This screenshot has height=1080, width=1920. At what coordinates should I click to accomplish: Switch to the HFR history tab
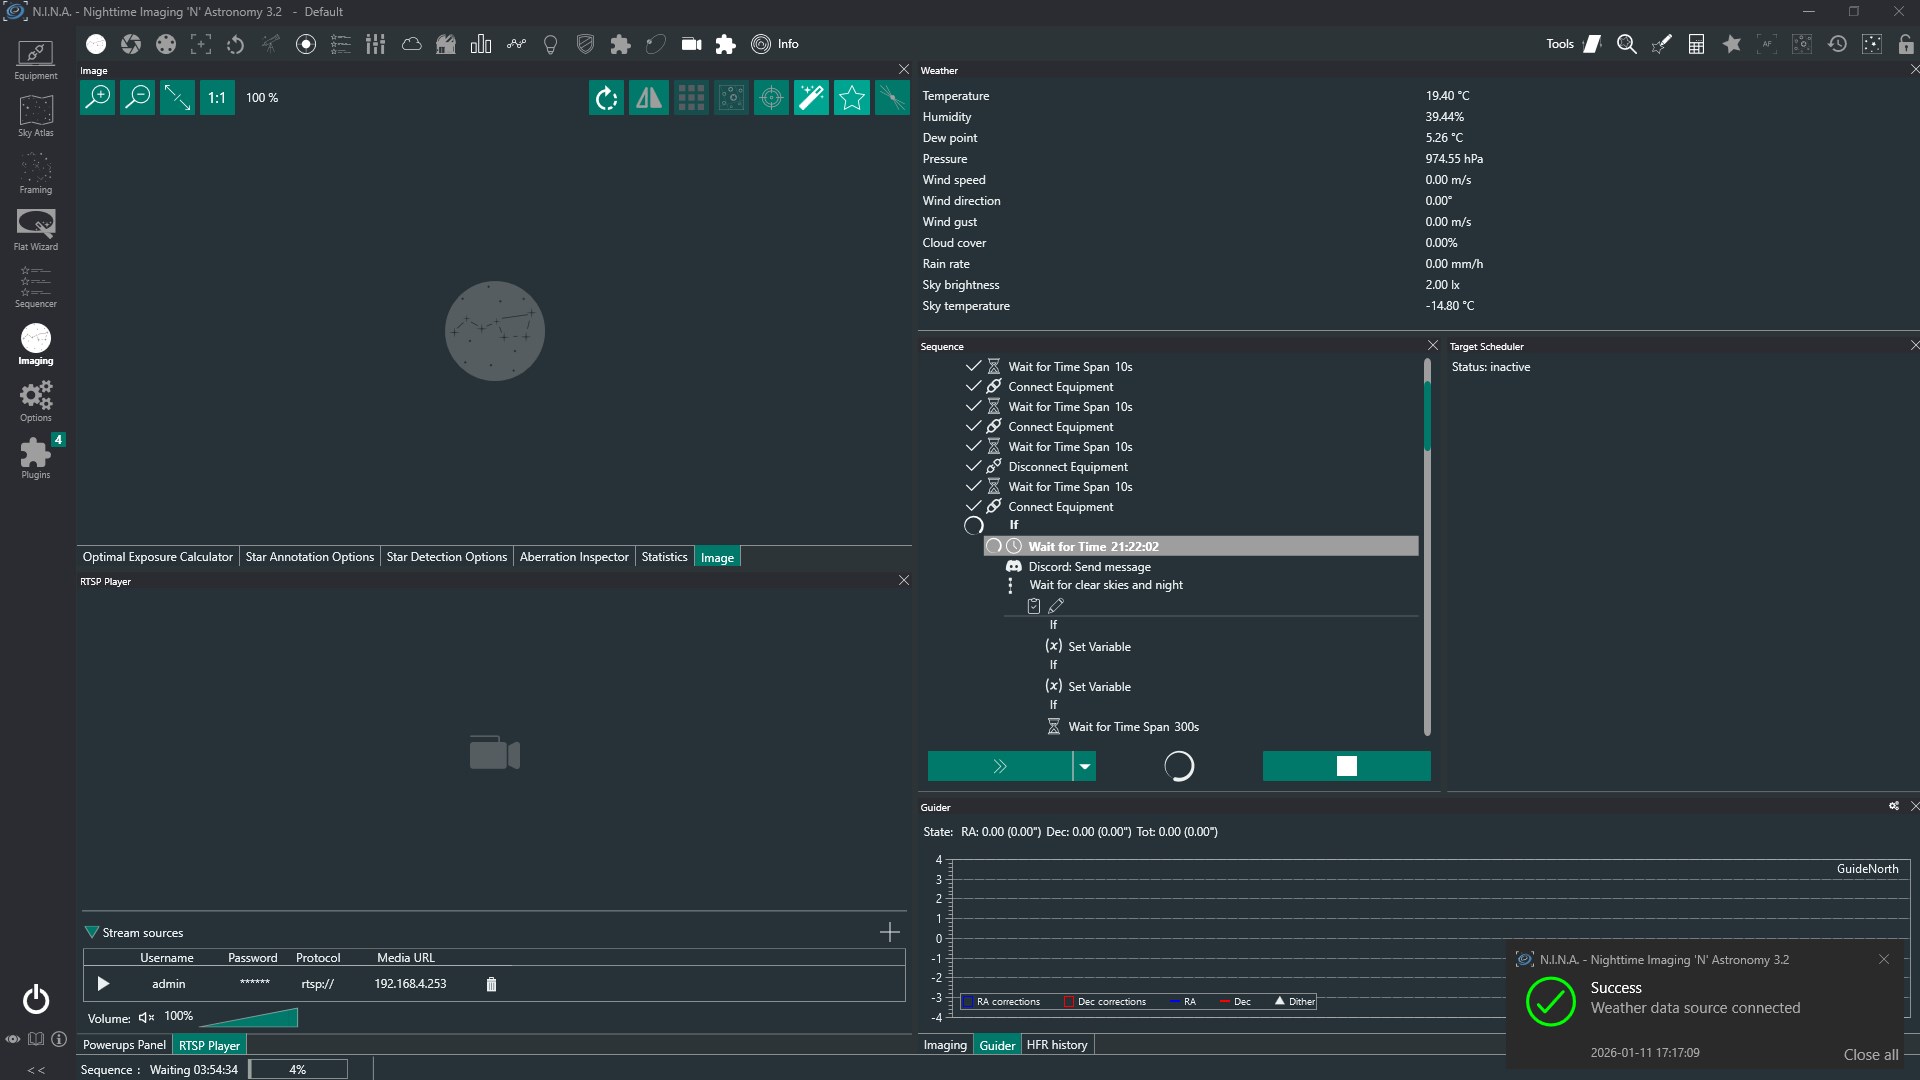(x=1056, y=1045)
